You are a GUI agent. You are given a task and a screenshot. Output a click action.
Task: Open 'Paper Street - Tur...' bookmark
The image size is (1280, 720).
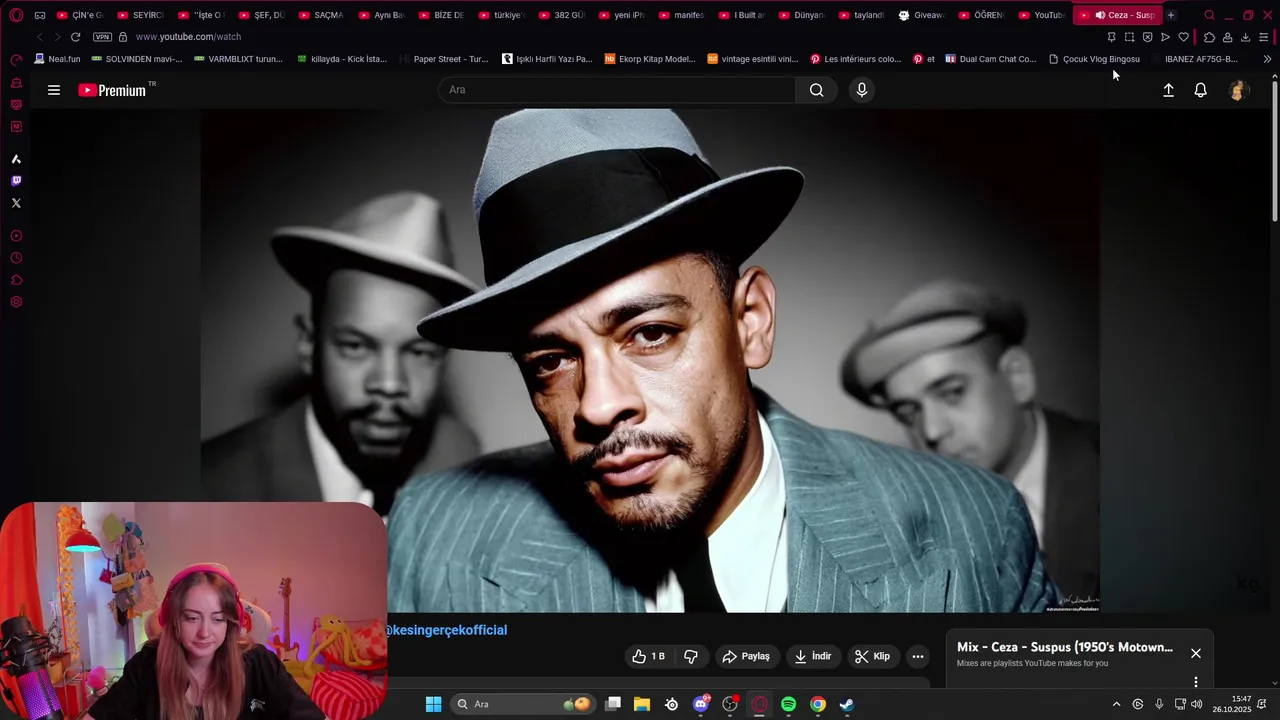coord(443,59)
